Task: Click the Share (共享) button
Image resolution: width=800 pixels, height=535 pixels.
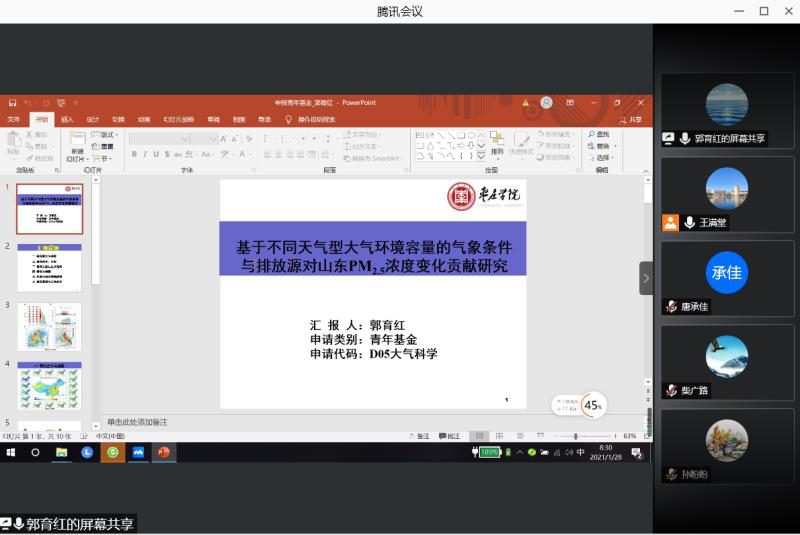Action: tap(630, 119)
